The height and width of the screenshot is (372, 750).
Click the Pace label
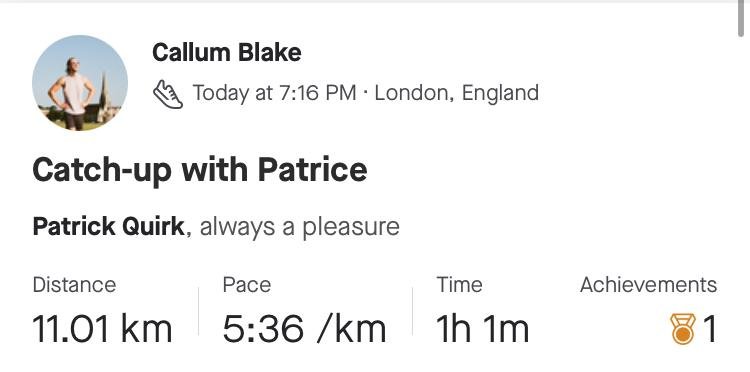coord(247,285)
